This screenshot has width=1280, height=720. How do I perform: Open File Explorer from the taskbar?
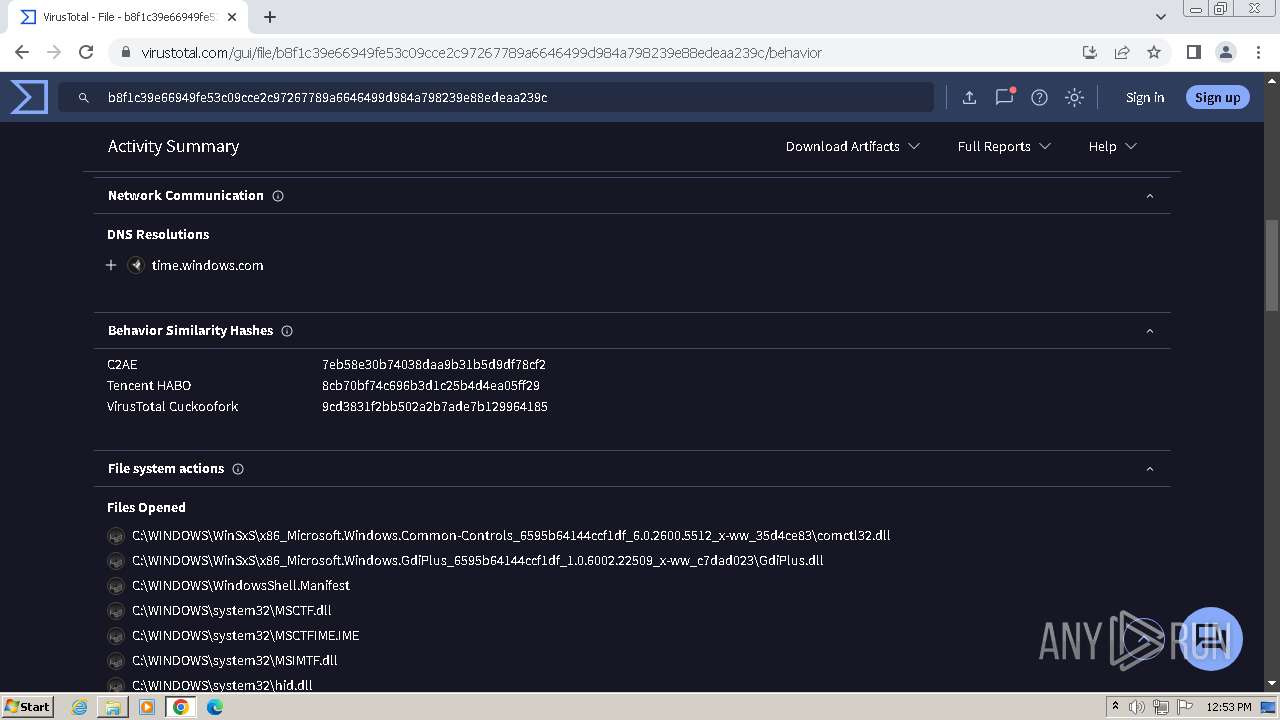[113, 707]
